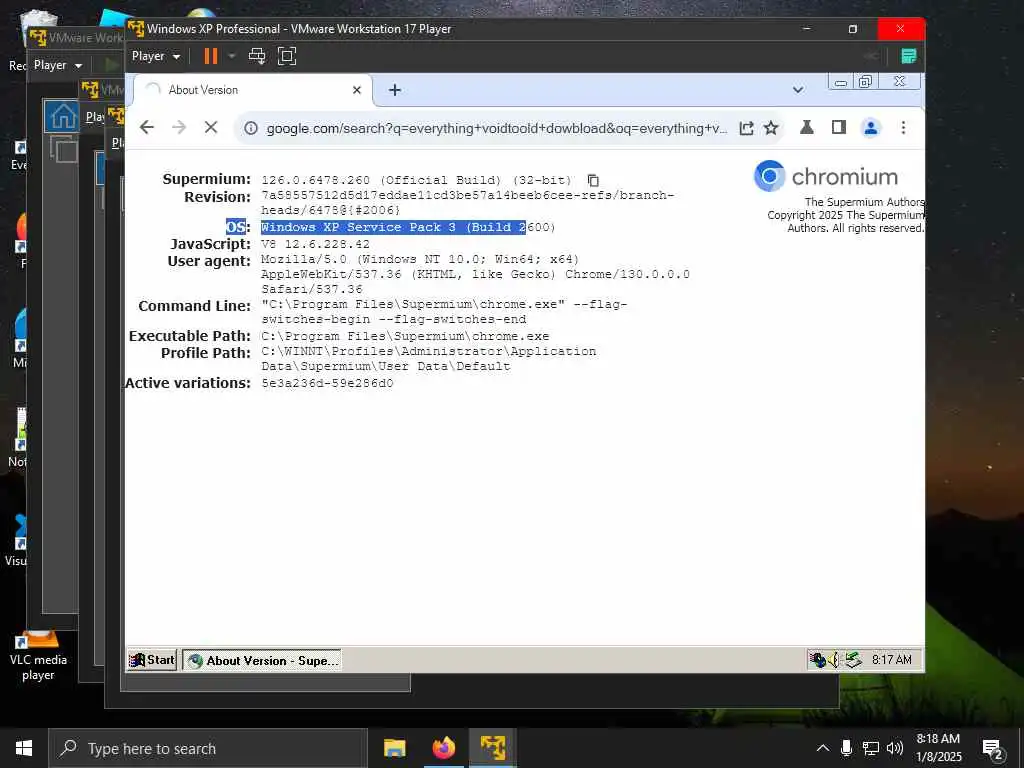Toggle the browser side panel icon
The height and width of the screenshot is (768, 1024).
click(x=839, y=127)
